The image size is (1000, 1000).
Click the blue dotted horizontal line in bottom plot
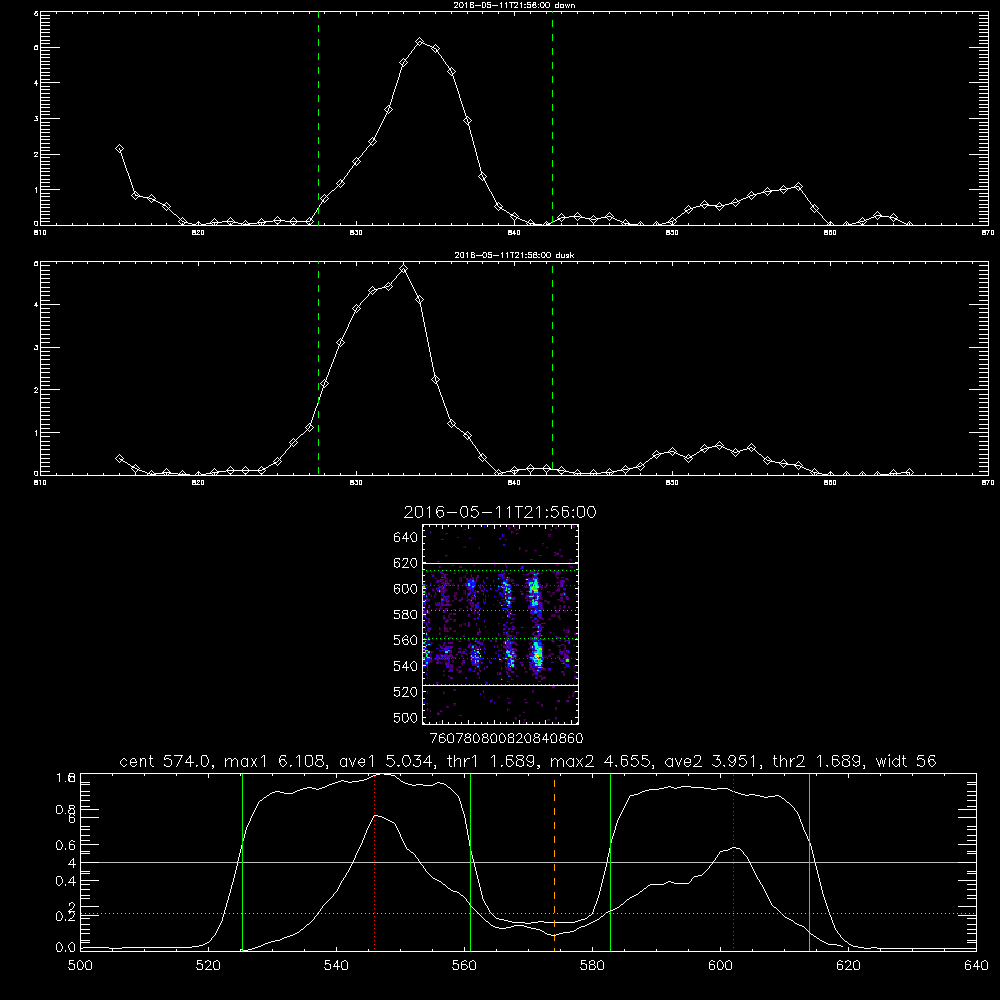[528, 913]
